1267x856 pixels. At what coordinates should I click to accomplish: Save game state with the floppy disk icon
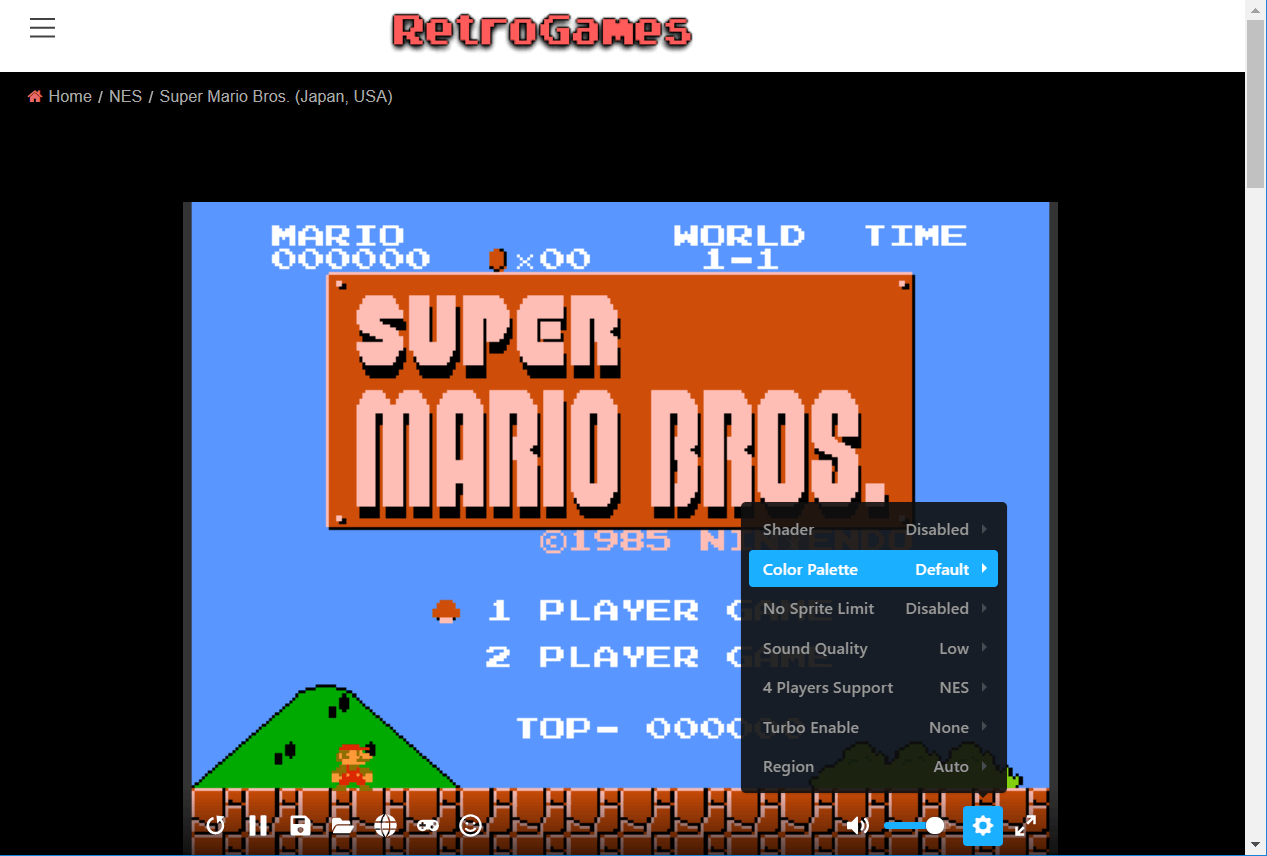click(x=300, y=825)
